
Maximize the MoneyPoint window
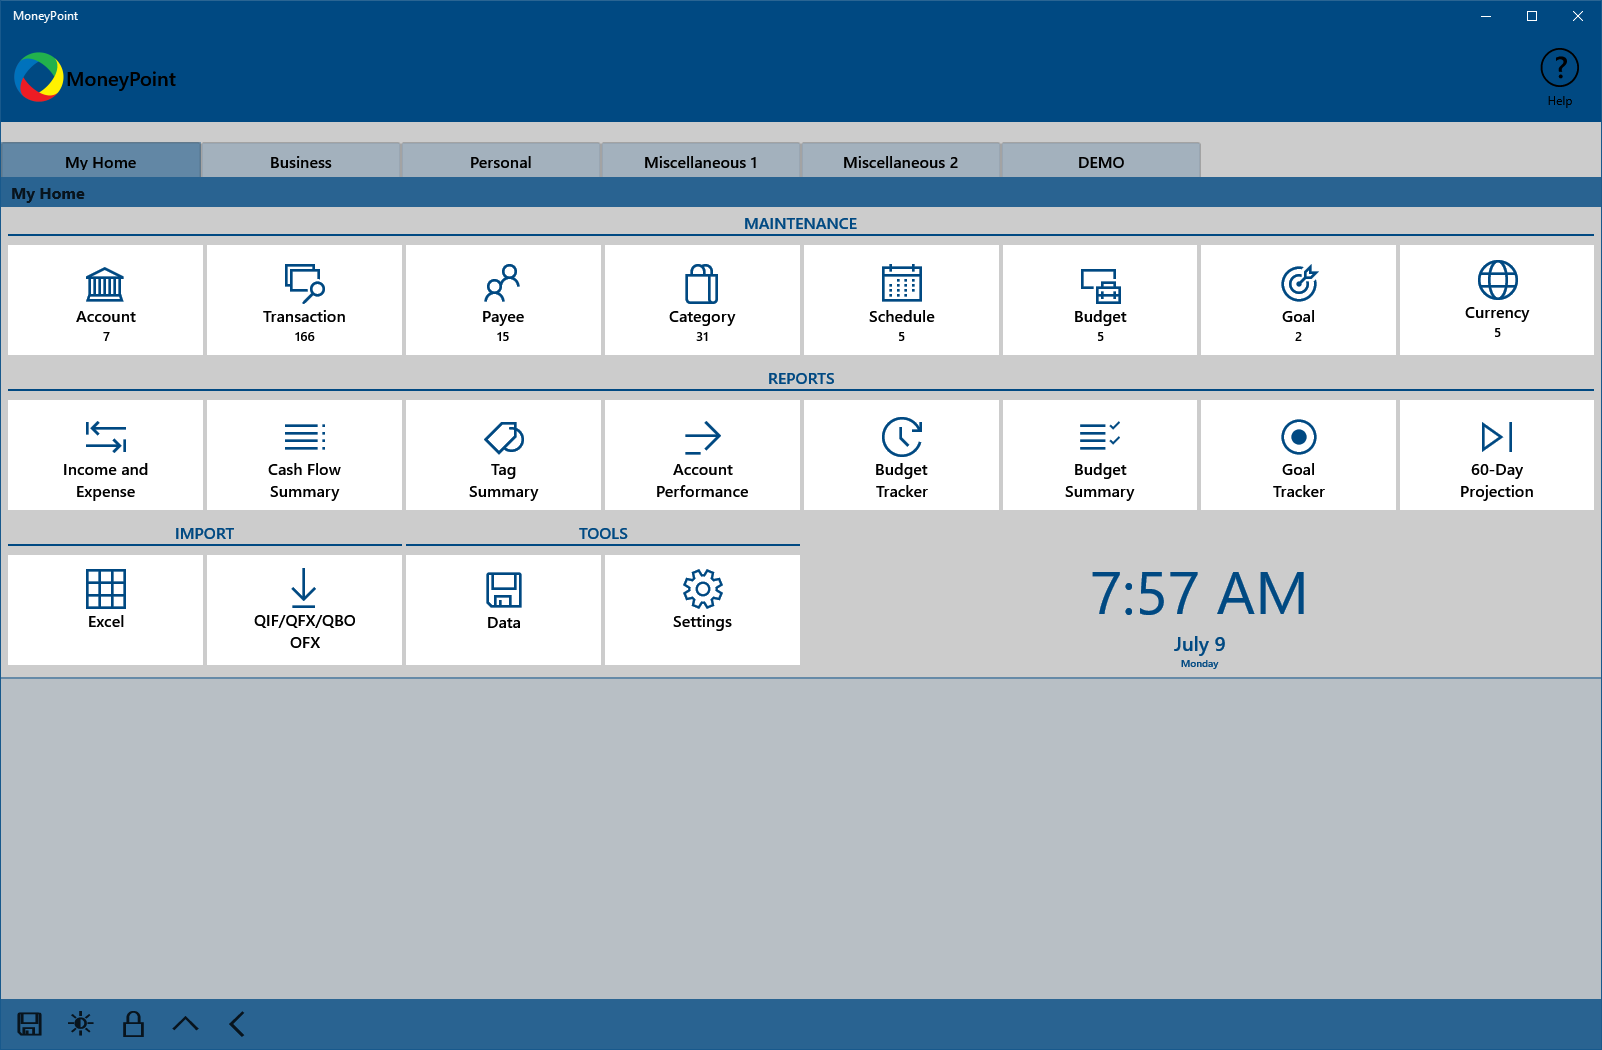tap(1531, 16)
